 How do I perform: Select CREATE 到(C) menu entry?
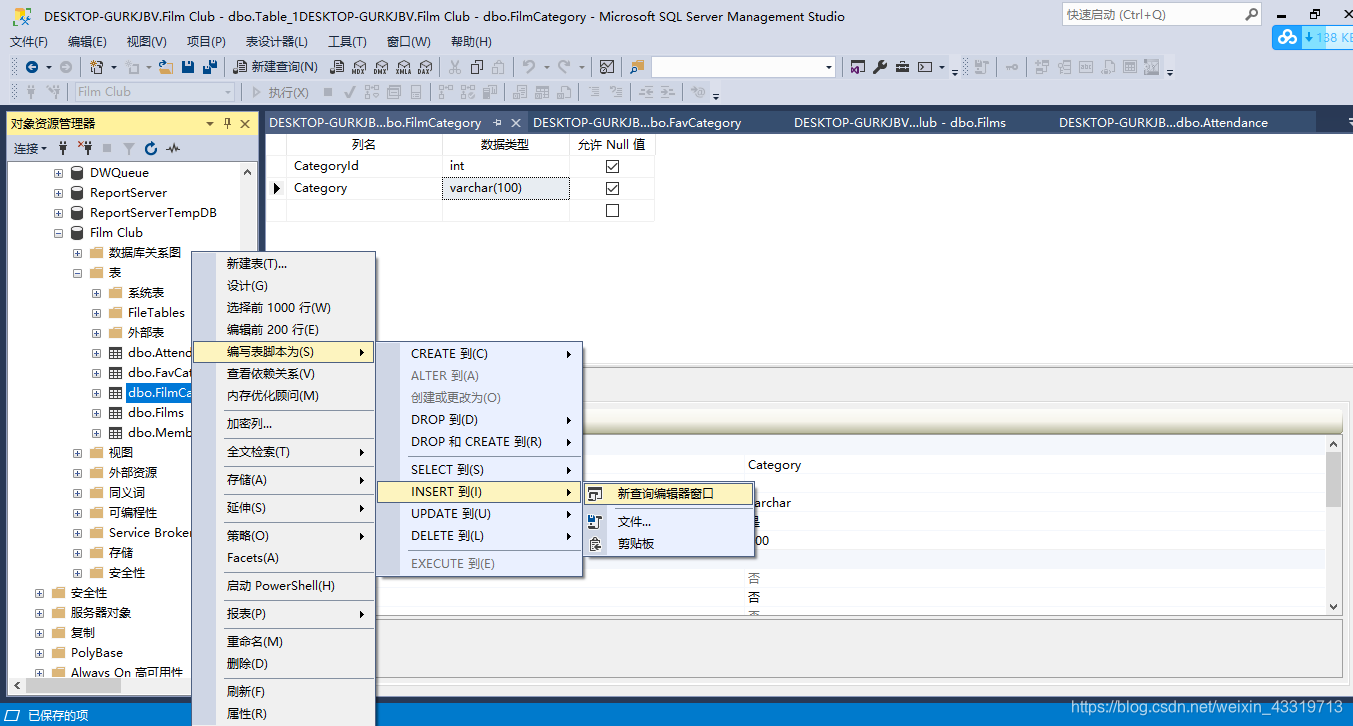(479, 354)
